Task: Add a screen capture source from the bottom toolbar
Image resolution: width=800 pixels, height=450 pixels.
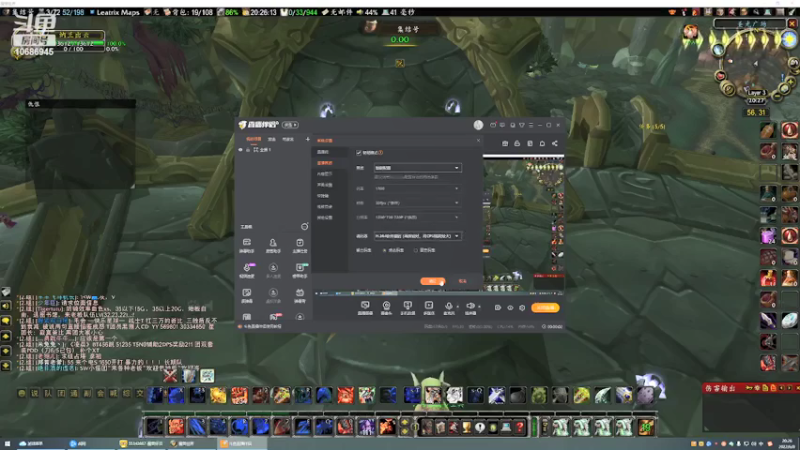Action: 365,308
